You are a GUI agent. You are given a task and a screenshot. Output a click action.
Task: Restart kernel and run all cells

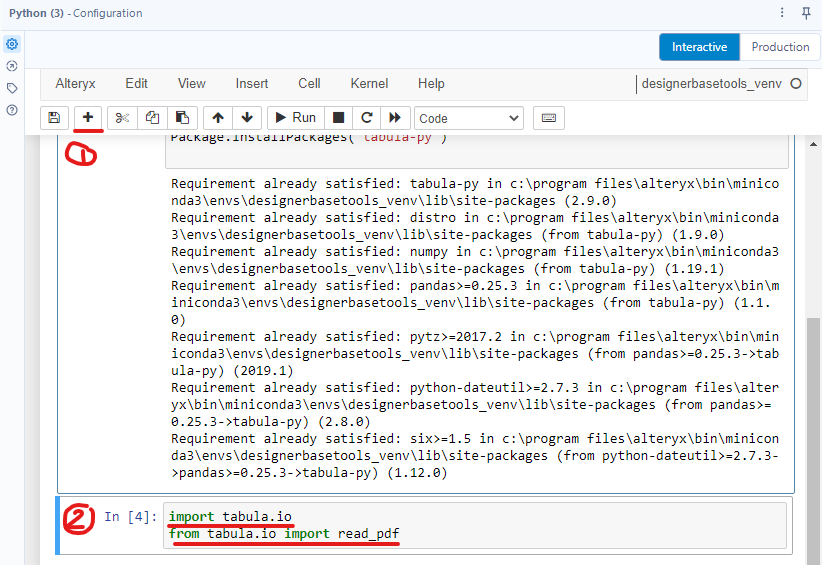coord(396,118)
